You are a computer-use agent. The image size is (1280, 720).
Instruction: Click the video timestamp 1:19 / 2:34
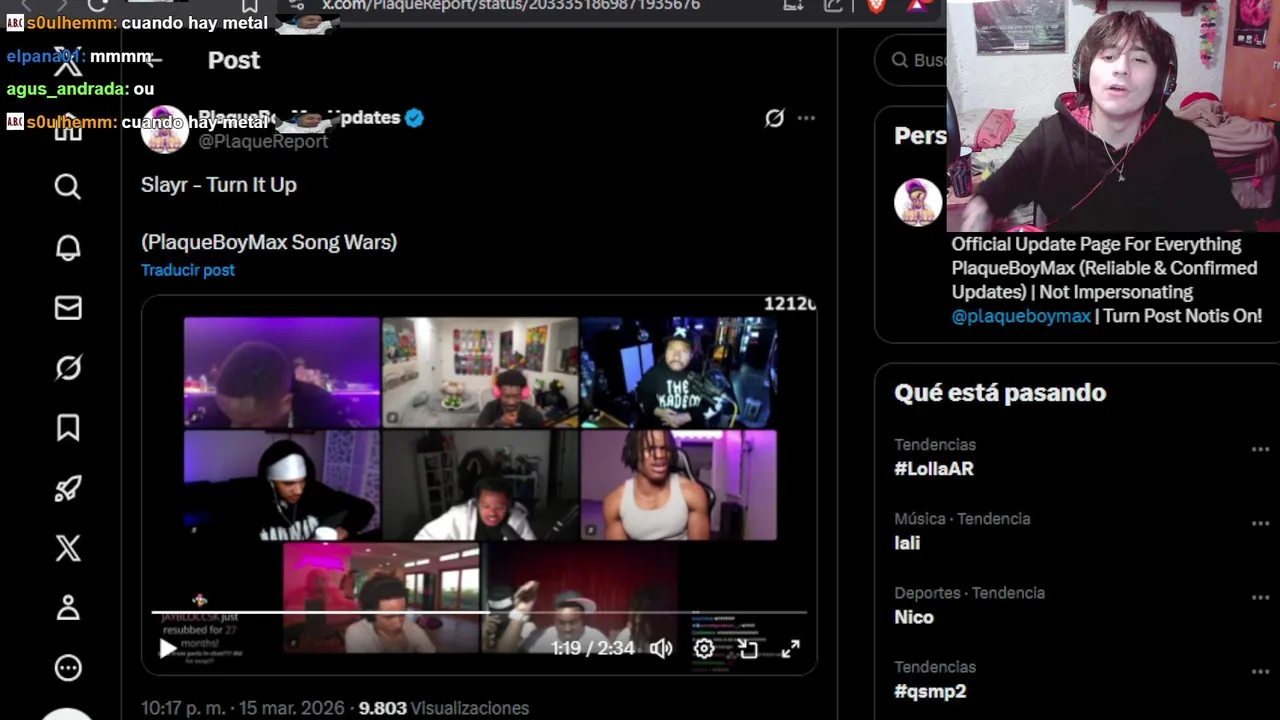[x=592, y=649]
